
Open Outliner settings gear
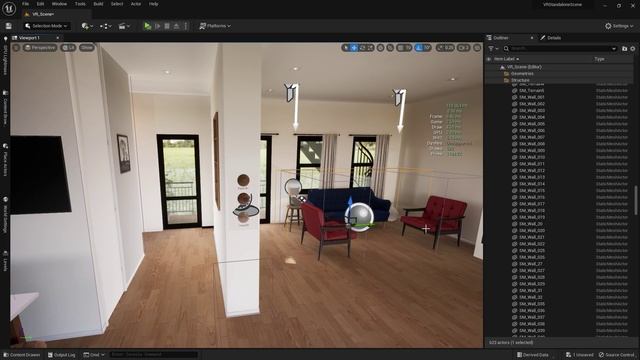633,49
